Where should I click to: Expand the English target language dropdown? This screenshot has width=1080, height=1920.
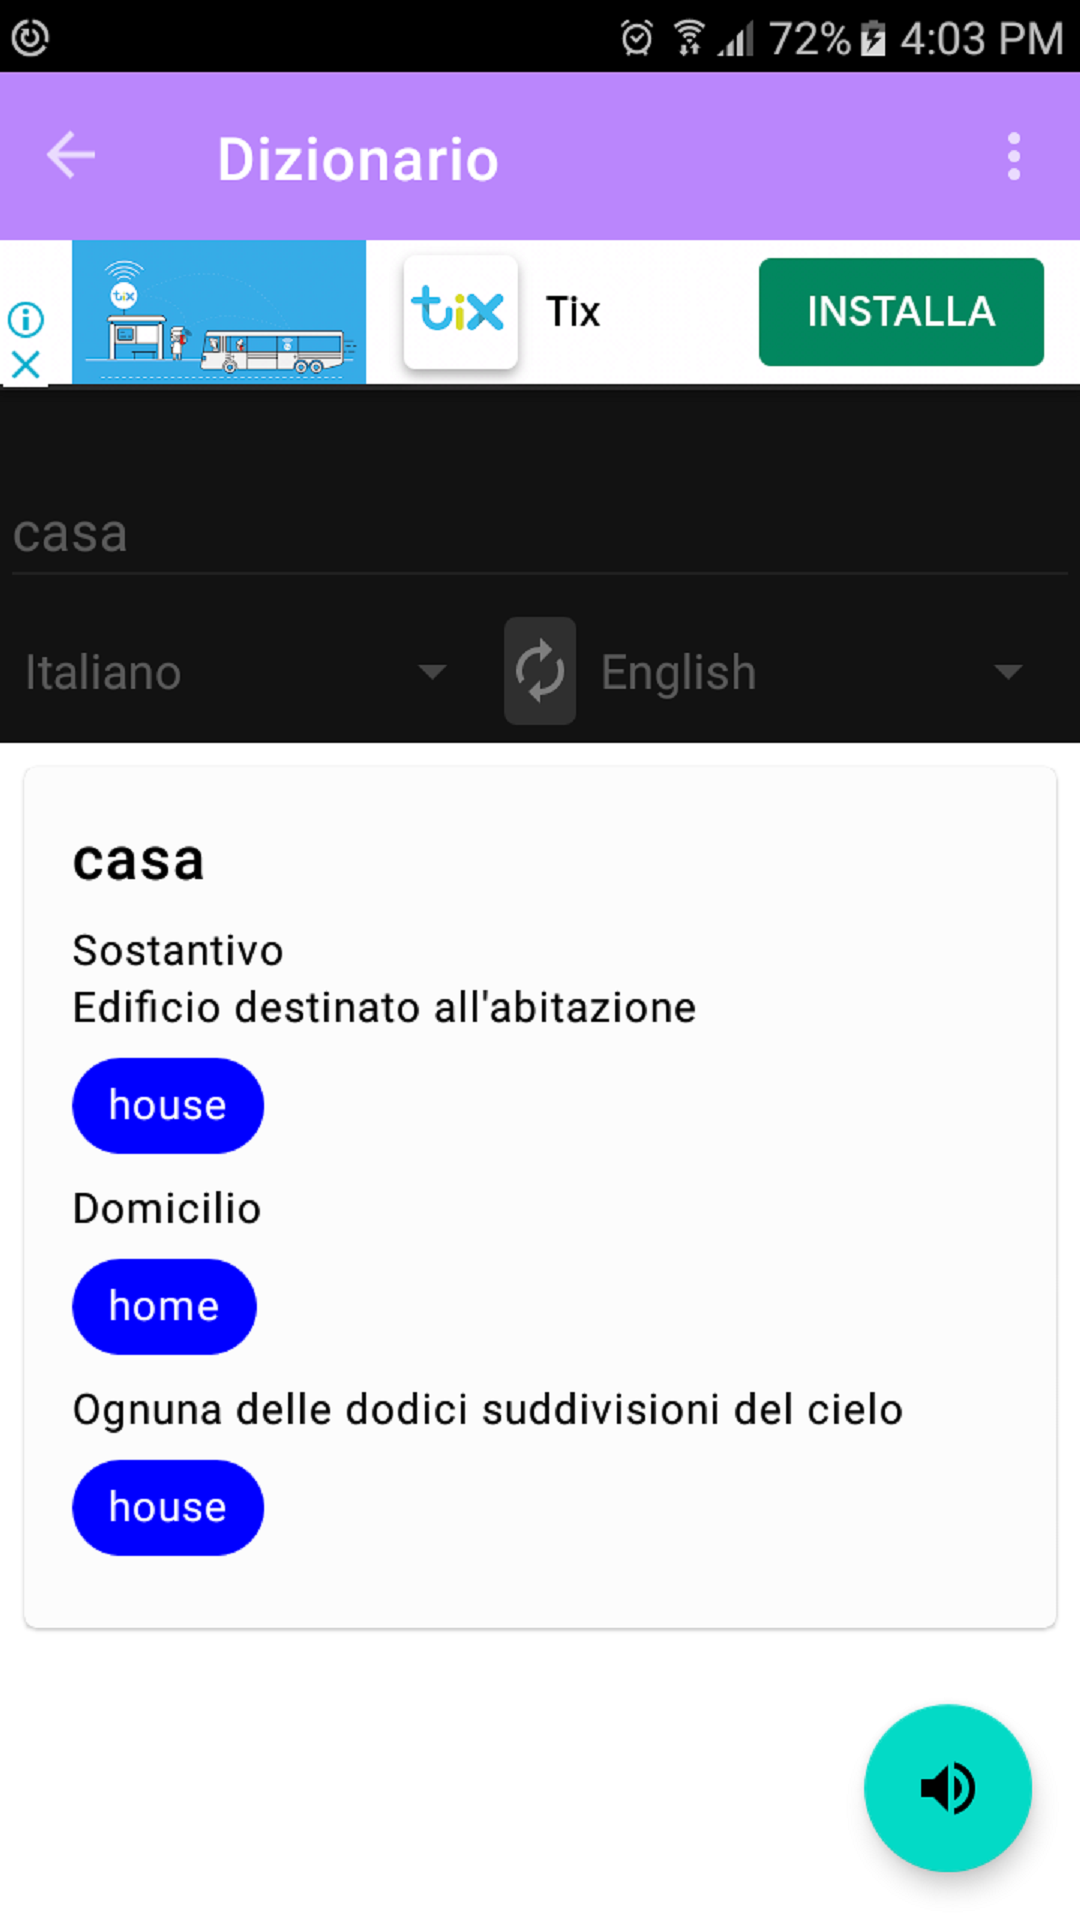tap(812, 672)
